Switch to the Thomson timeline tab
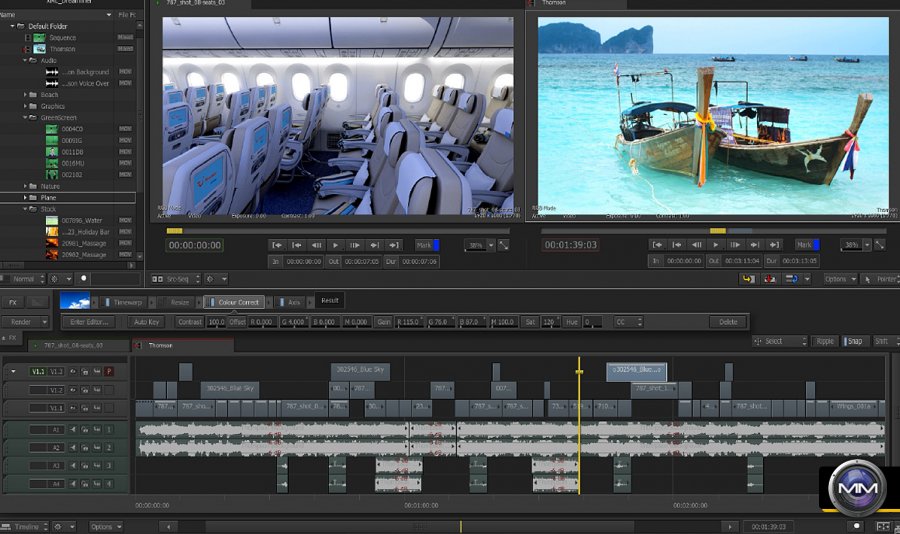 tap(162, 345)
